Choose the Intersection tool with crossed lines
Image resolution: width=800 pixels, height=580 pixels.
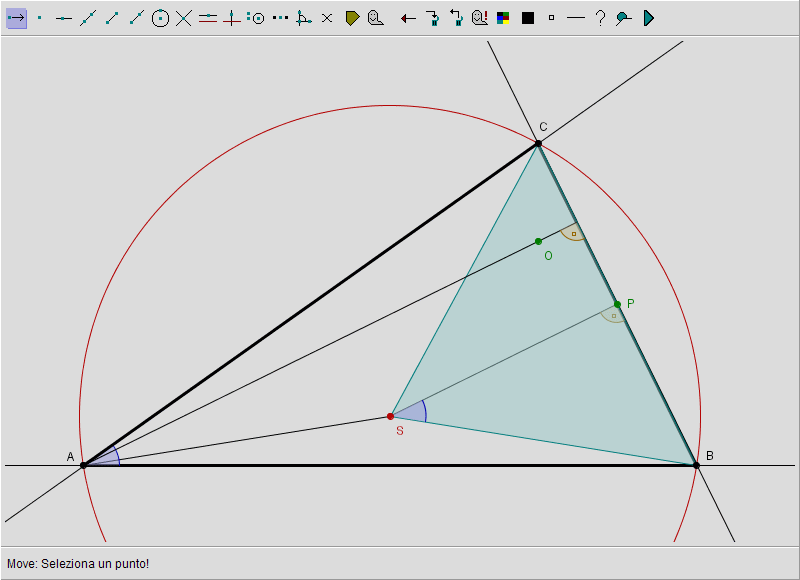click(x=184, y=18)
